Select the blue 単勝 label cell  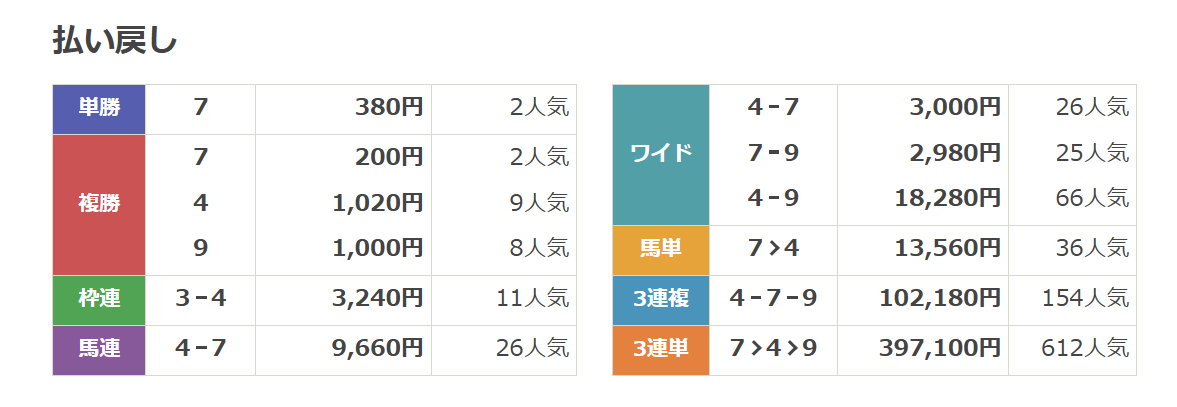pos(99,108)
